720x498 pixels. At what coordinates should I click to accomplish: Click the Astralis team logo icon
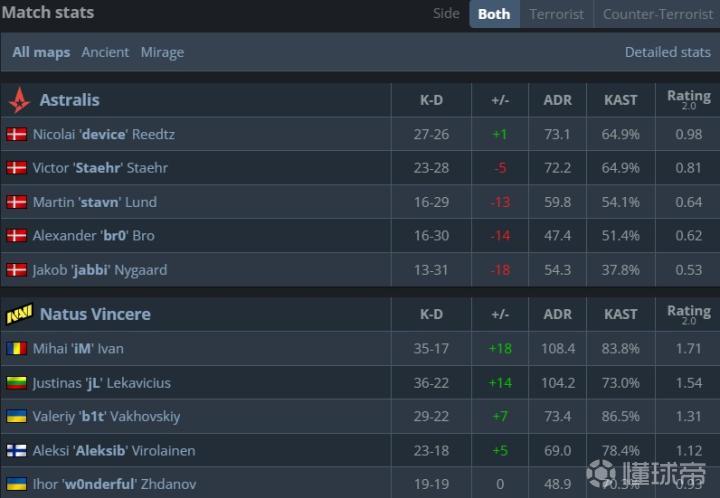(x=19, y=100)
